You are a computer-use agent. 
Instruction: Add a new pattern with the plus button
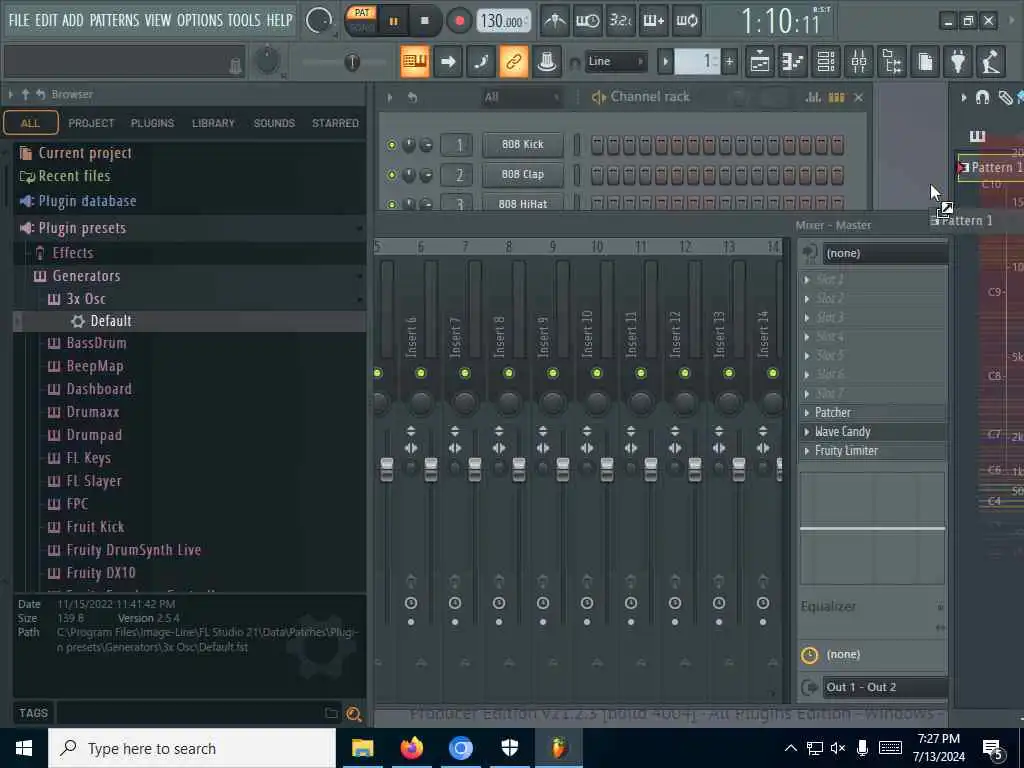729,62
